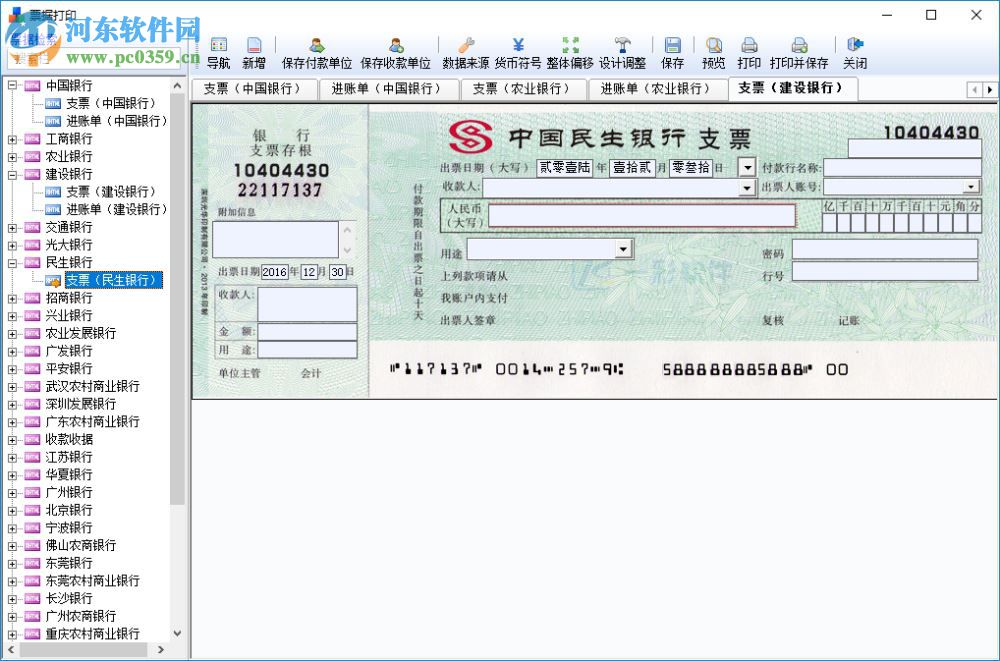Click the 关闭 toolbar icon

(855, 53)
